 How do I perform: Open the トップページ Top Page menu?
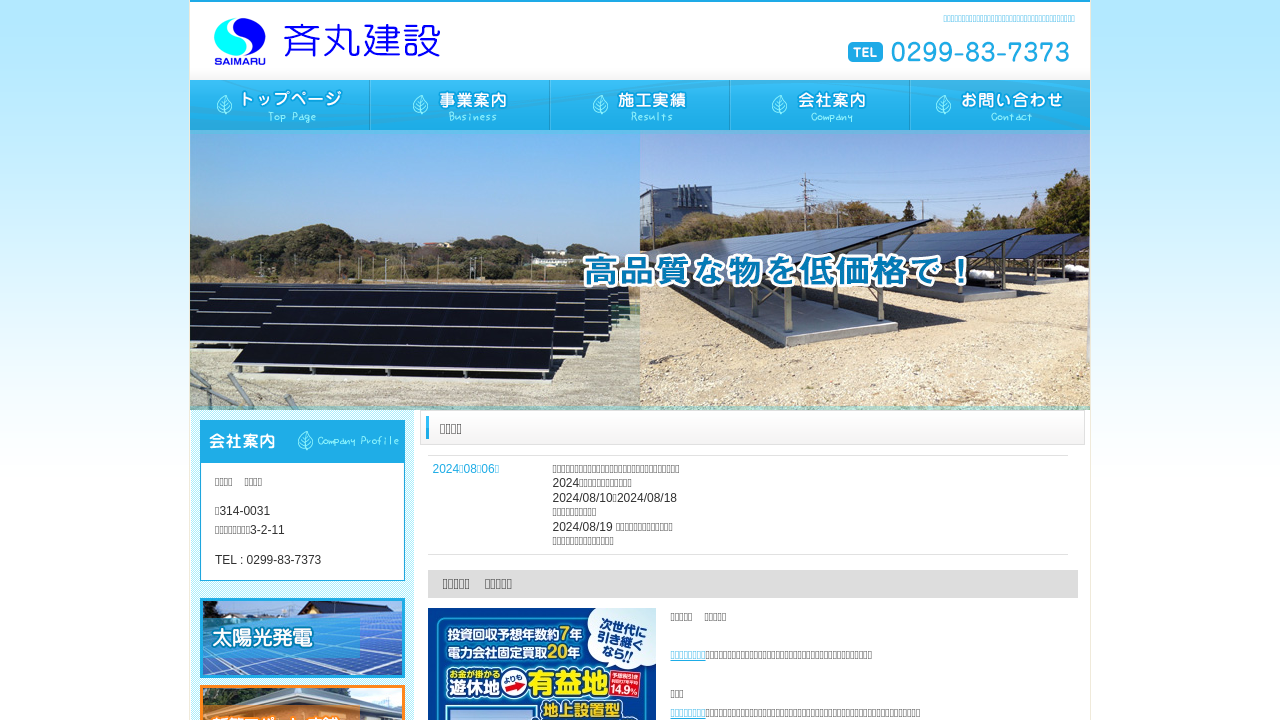click(x=280, y=105)
